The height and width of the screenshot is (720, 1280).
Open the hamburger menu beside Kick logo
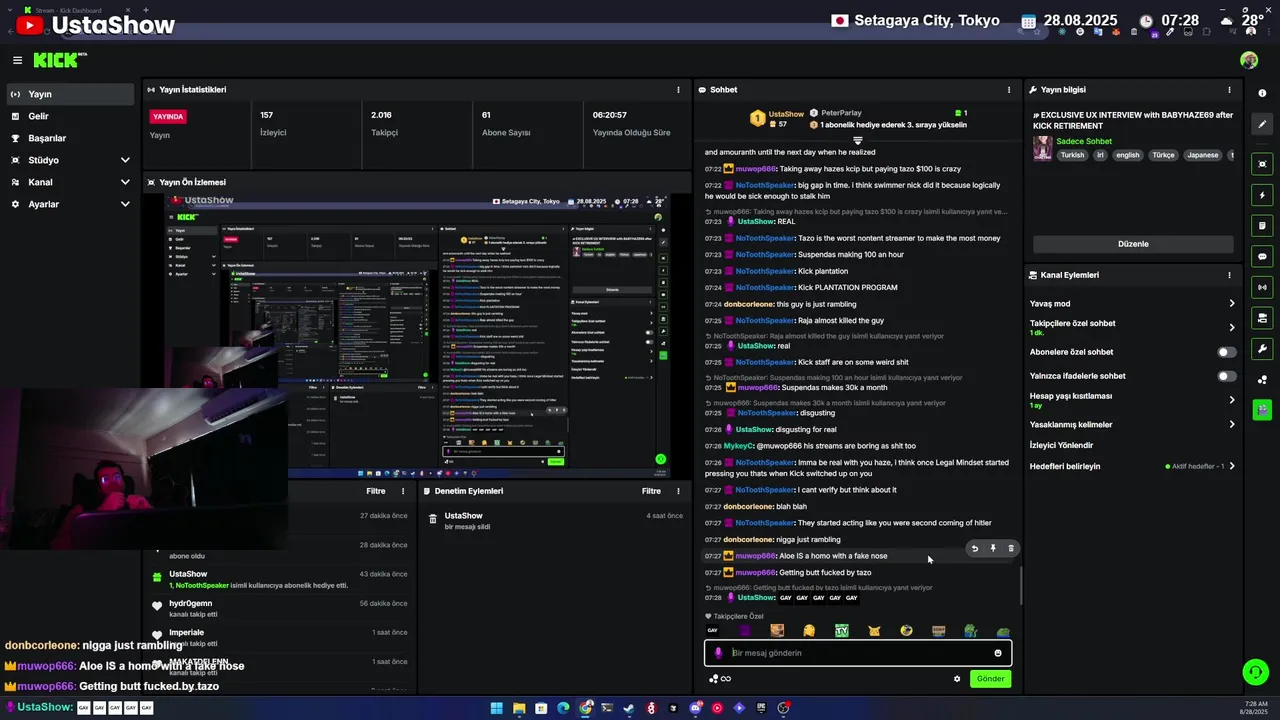tap(17, 60)
